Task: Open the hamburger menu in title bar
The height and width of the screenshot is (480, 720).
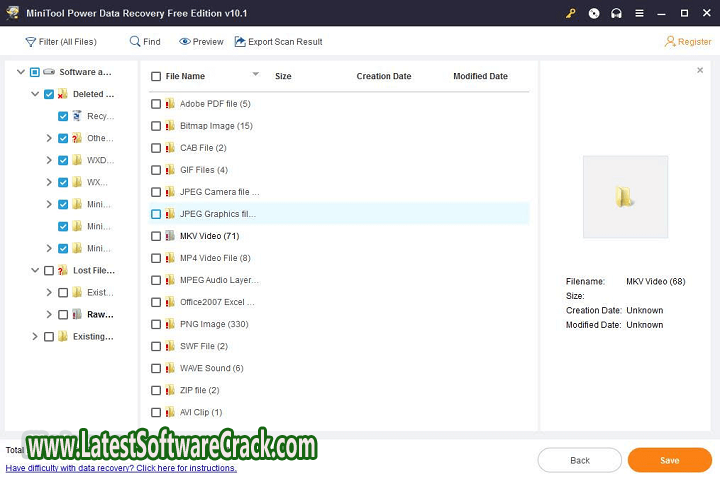Action: tap(638, 13)
